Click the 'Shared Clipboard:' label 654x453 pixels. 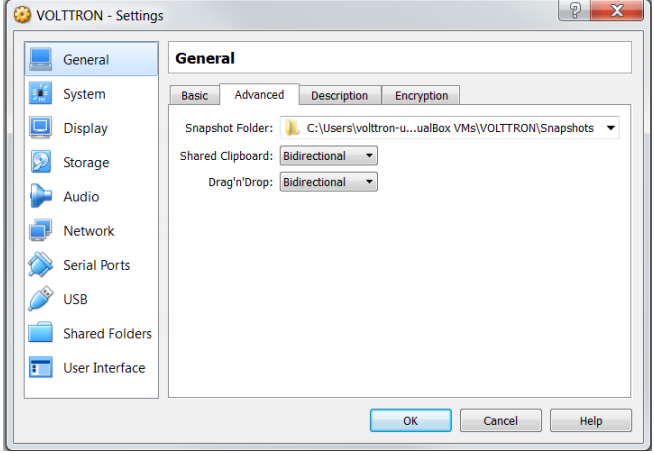point(226,156)
